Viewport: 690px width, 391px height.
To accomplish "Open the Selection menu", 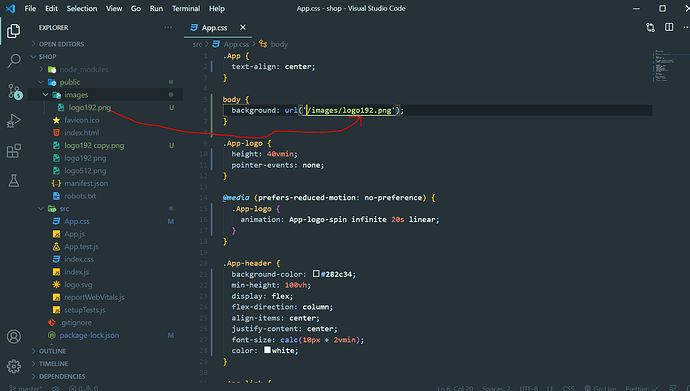I will (x=82, y=8).
